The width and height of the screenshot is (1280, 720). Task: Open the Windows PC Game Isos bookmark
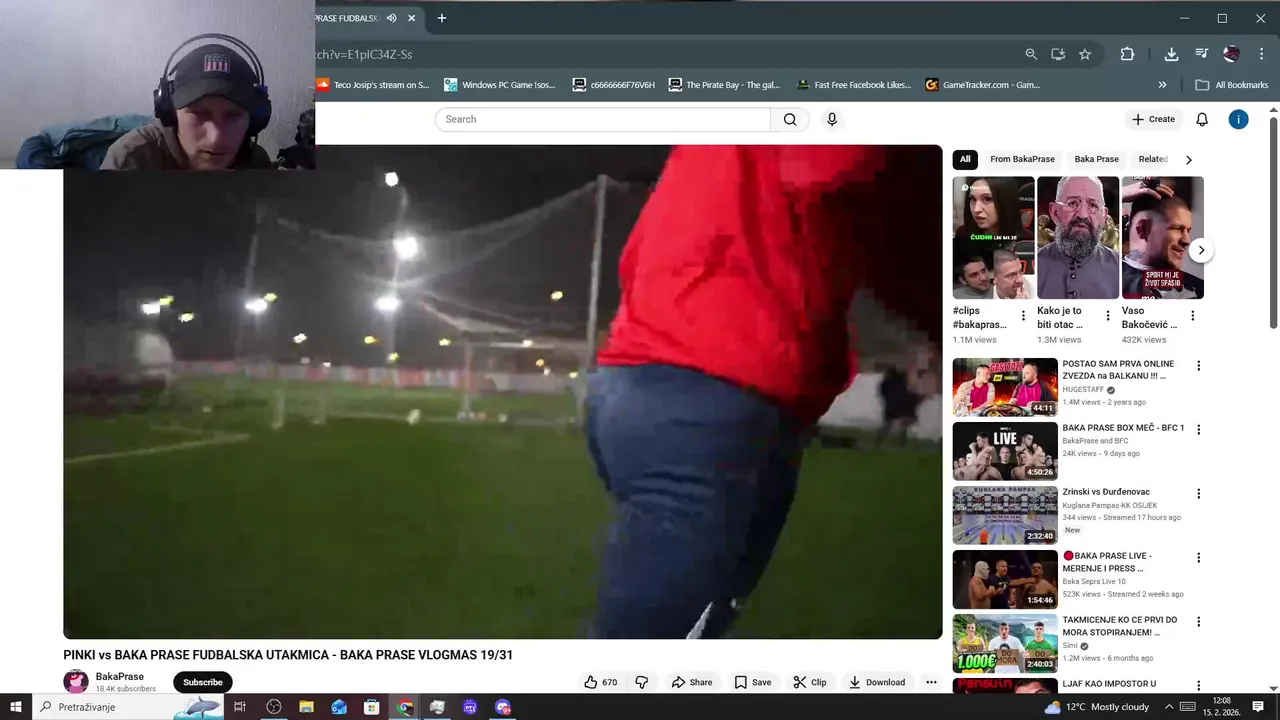pyautogui.click(x=500, y=85)
